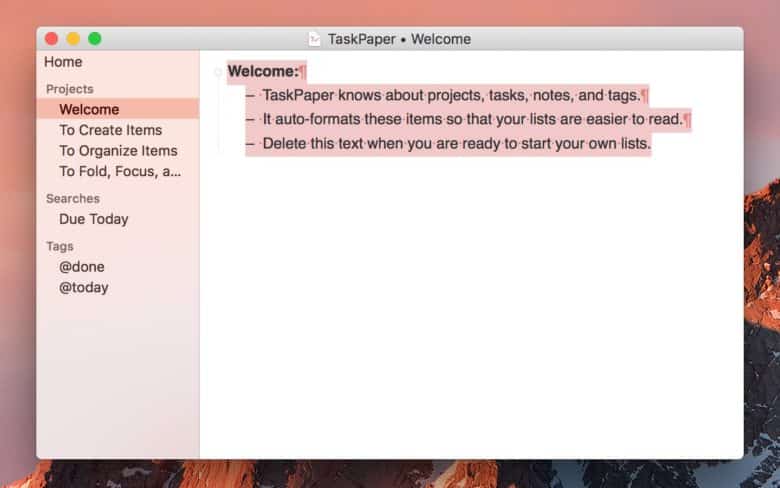Select the Welcome project in sidebar
780x488 pixels.
tap(118, 109)
